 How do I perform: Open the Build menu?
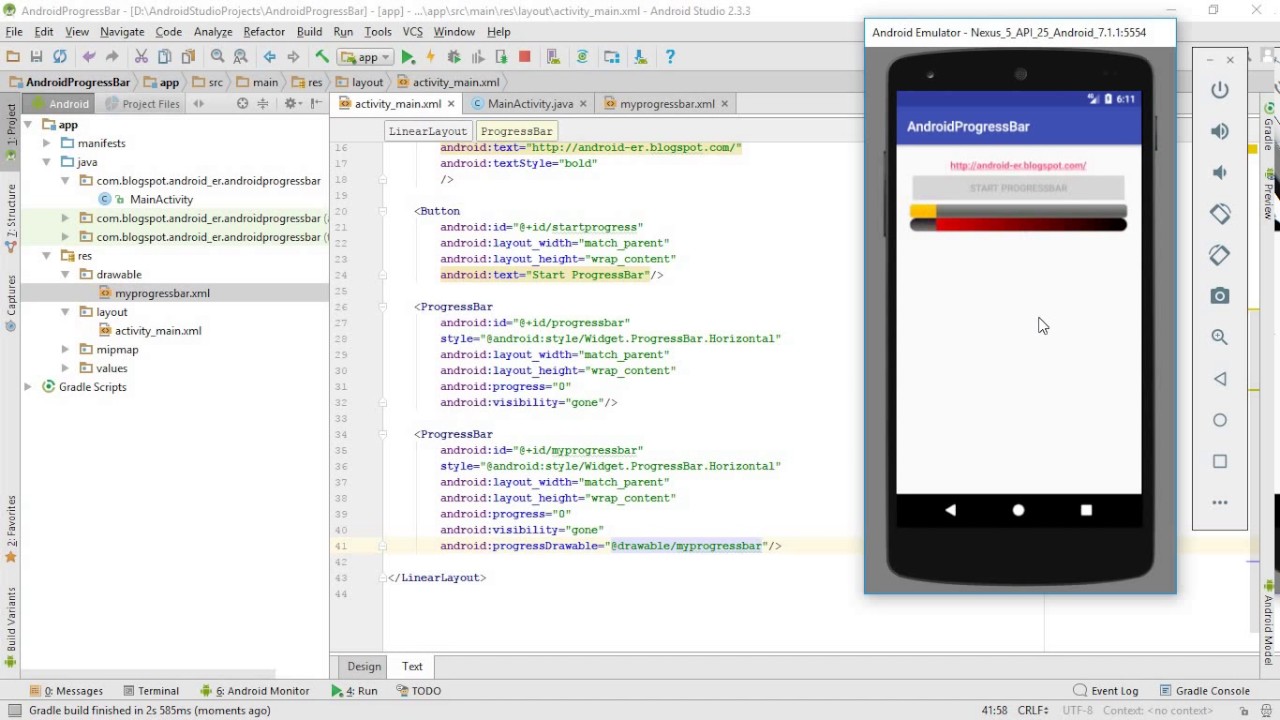pos(309,32)
